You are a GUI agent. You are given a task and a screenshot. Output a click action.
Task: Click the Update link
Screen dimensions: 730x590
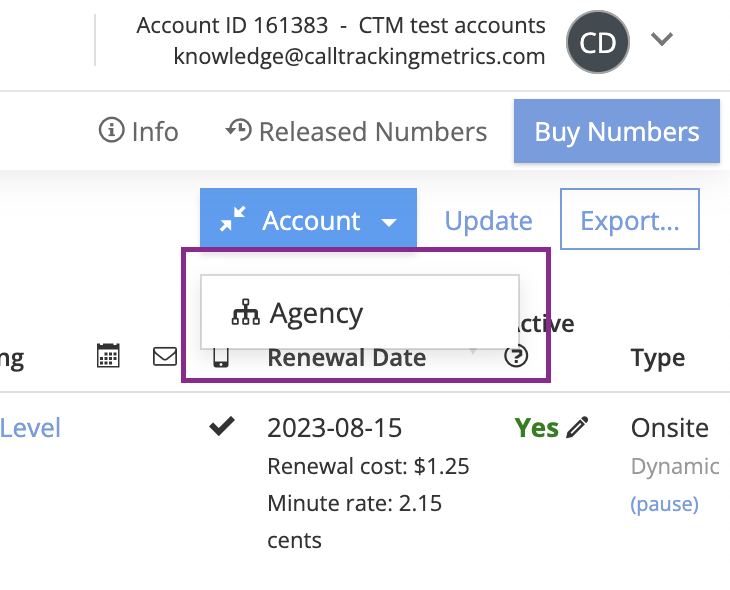pos(488,221)
